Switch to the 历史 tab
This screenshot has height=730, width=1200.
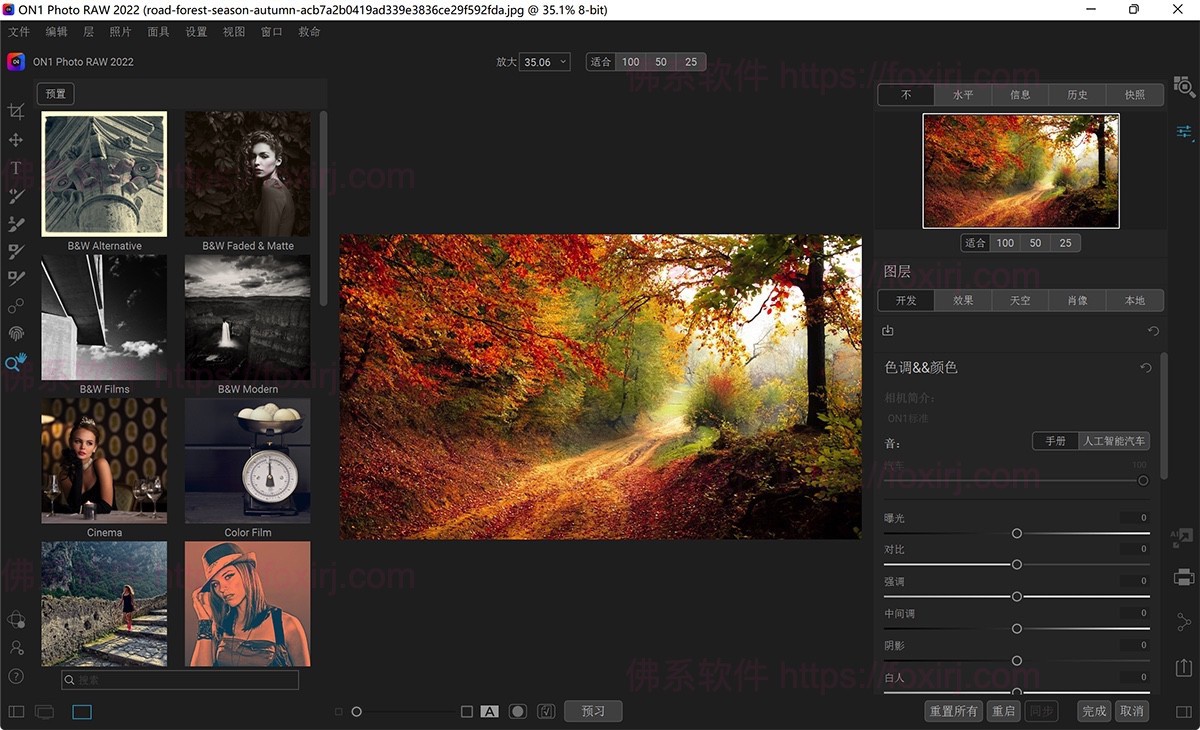(1077, 94)
